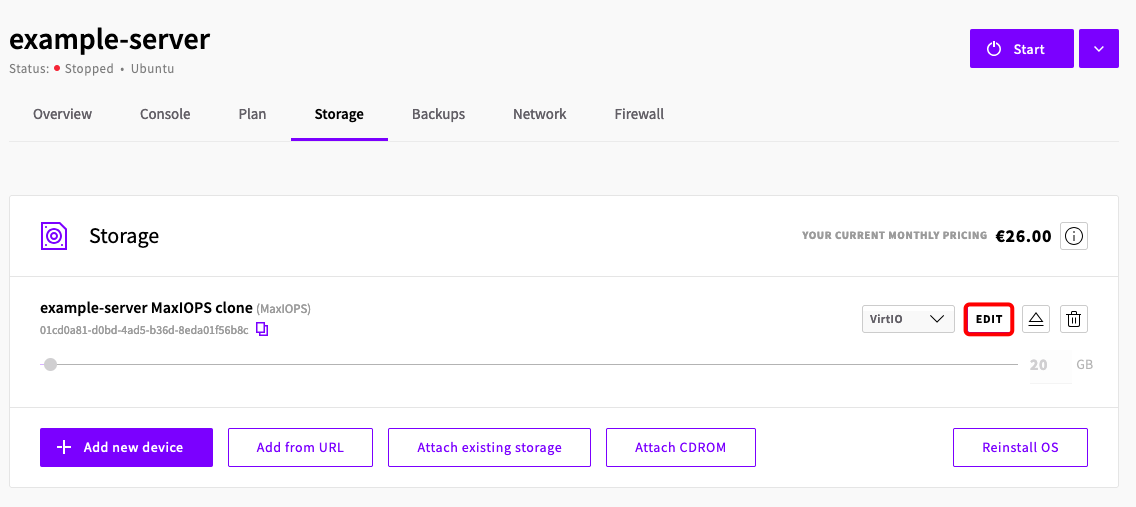The height and width of the screenshot is (507, 1136).
Task: Click the eject storage device icon
Action: [x=1035, y=319]
